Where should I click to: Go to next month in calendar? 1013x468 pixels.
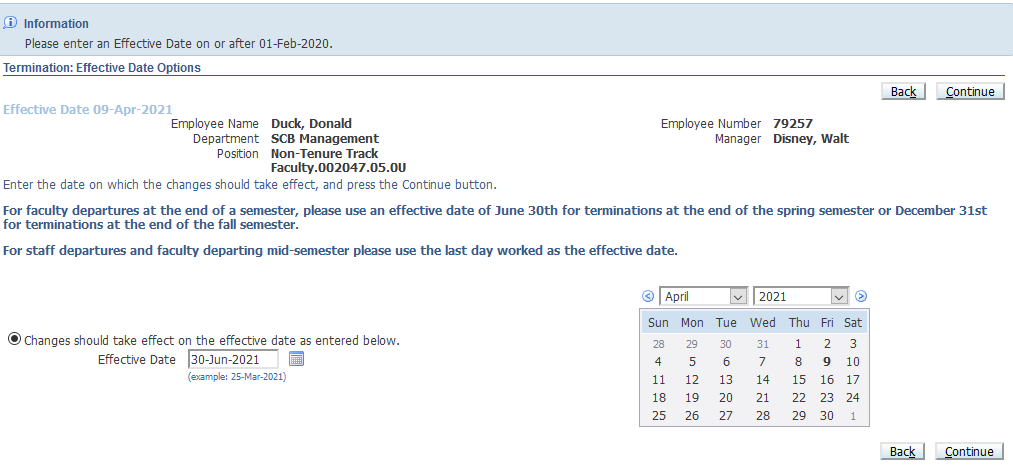point(861,297)
